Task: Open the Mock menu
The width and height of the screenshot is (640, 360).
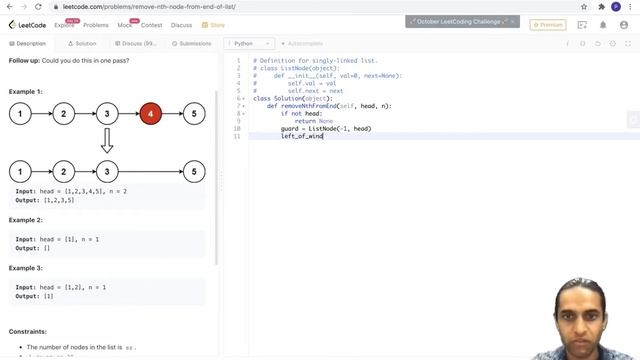Action: pos(125,25)
